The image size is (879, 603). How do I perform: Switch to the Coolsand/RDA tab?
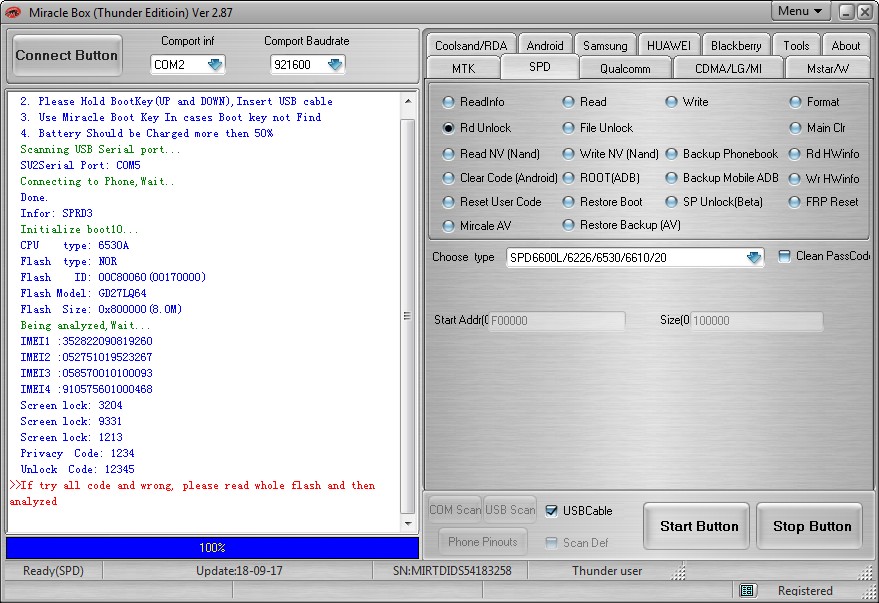click(x=470, y=45)
